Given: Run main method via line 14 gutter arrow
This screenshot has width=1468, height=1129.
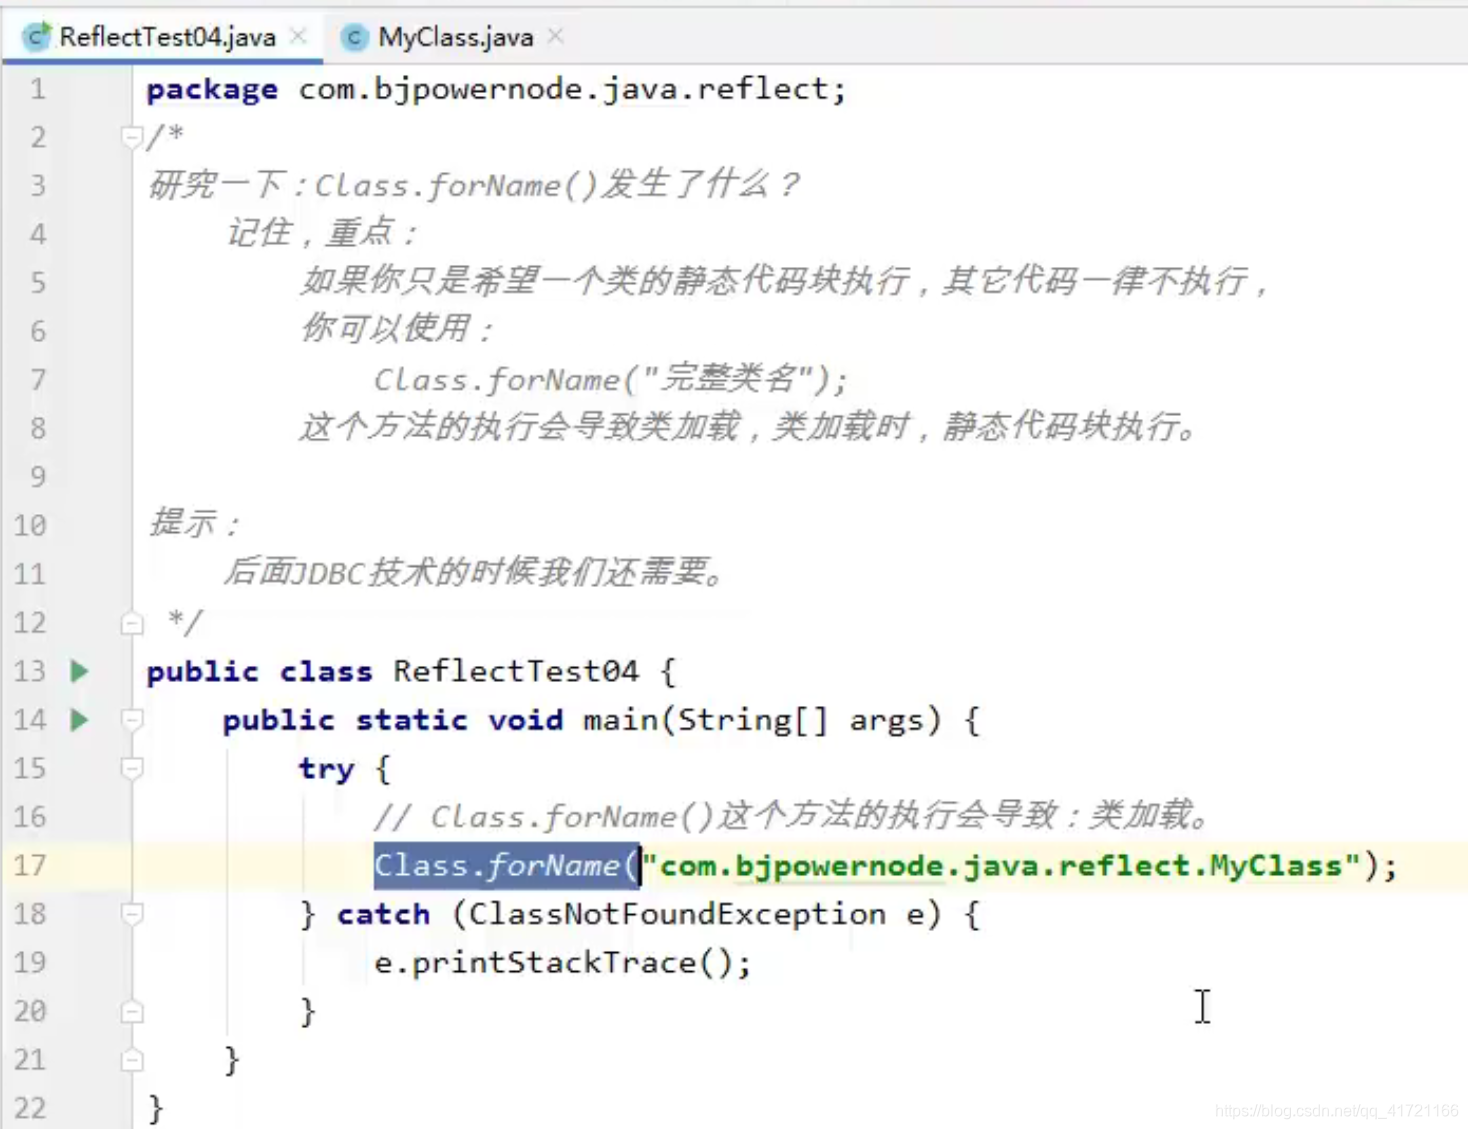Looking at the screenshot, I should (x=80, y=719).
